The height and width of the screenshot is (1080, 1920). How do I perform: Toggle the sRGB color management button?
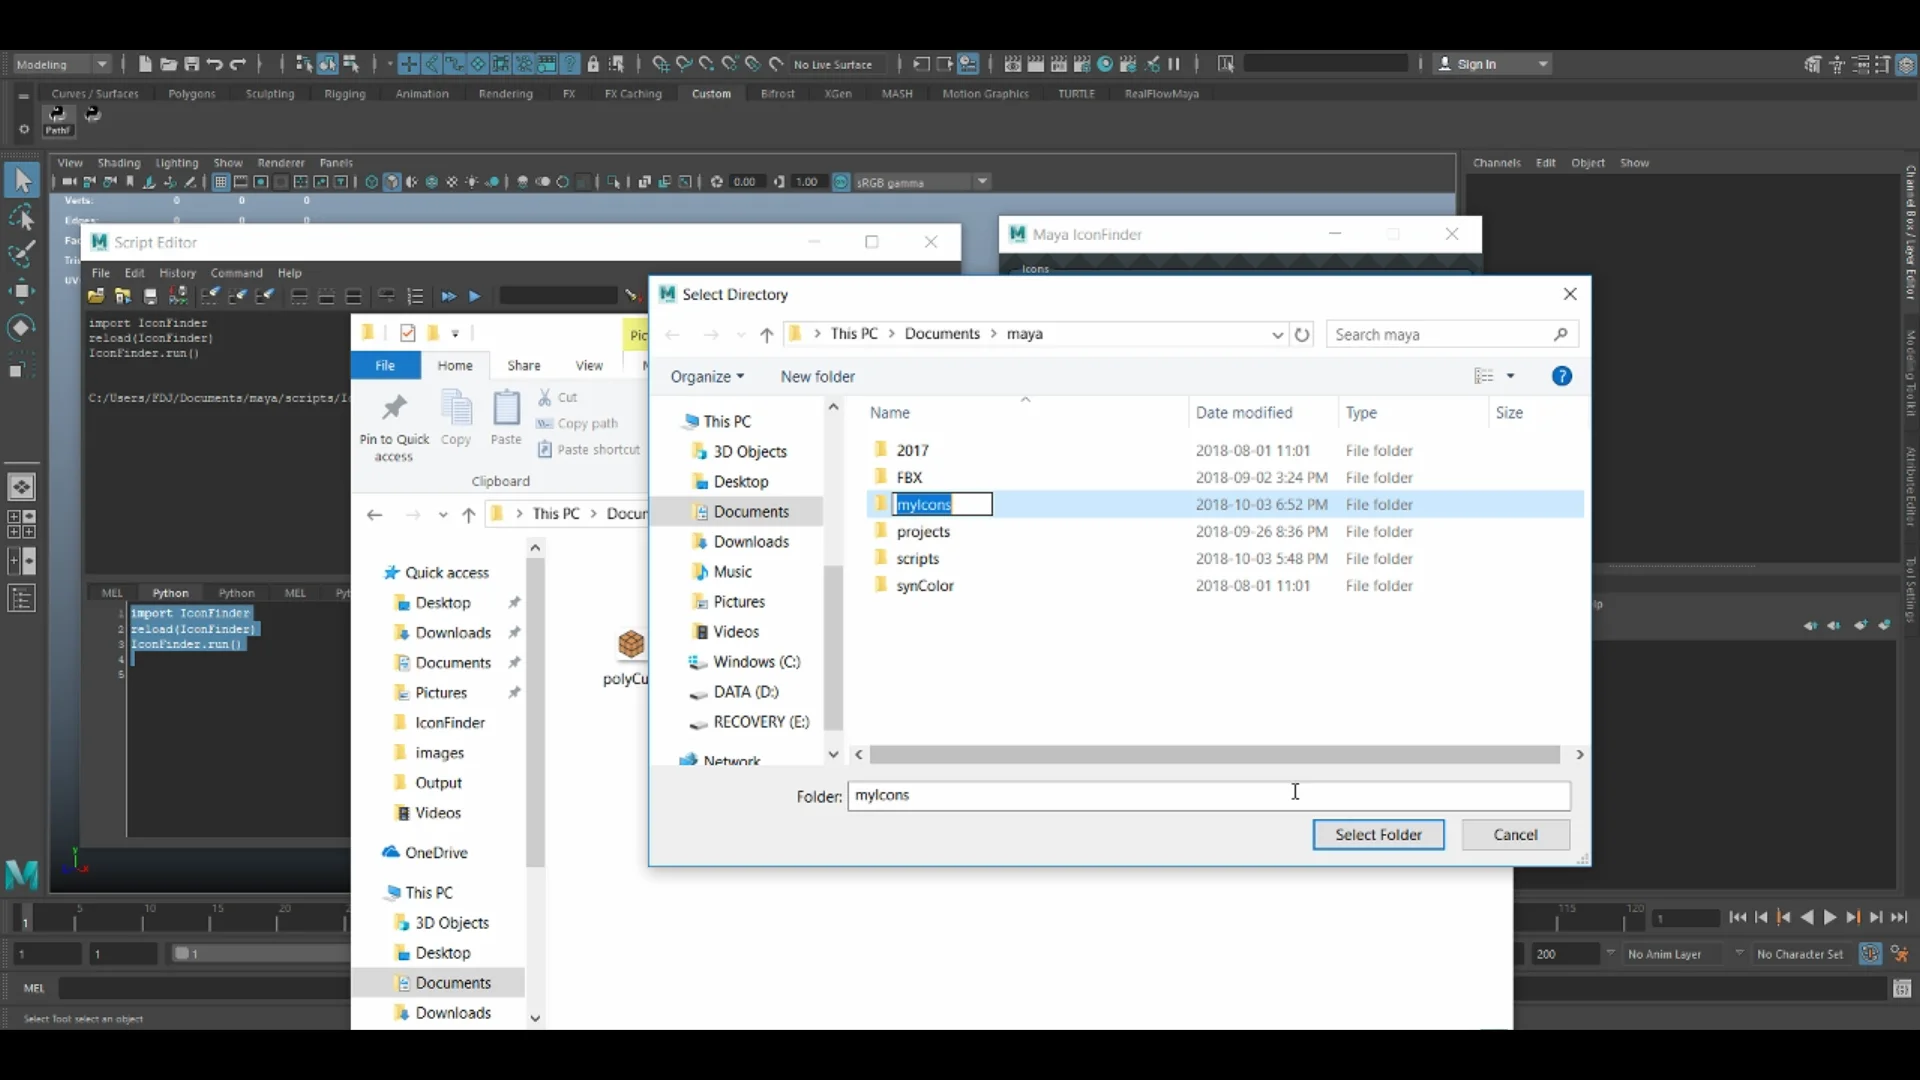(841, 182)
